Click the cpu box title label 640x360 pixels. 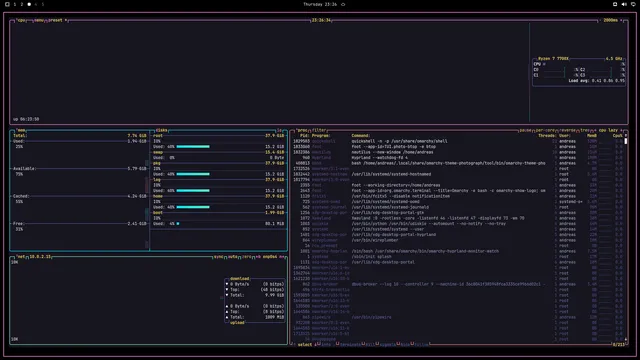coord(21,20)
